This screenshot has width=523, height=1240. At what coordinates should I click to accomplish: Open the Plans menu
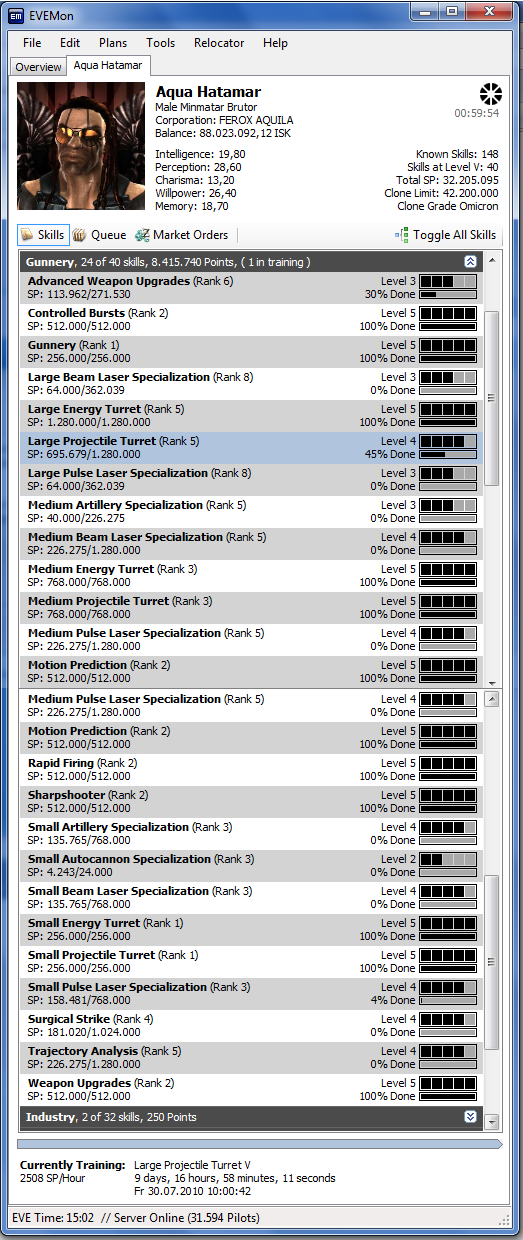click(113, 43)
